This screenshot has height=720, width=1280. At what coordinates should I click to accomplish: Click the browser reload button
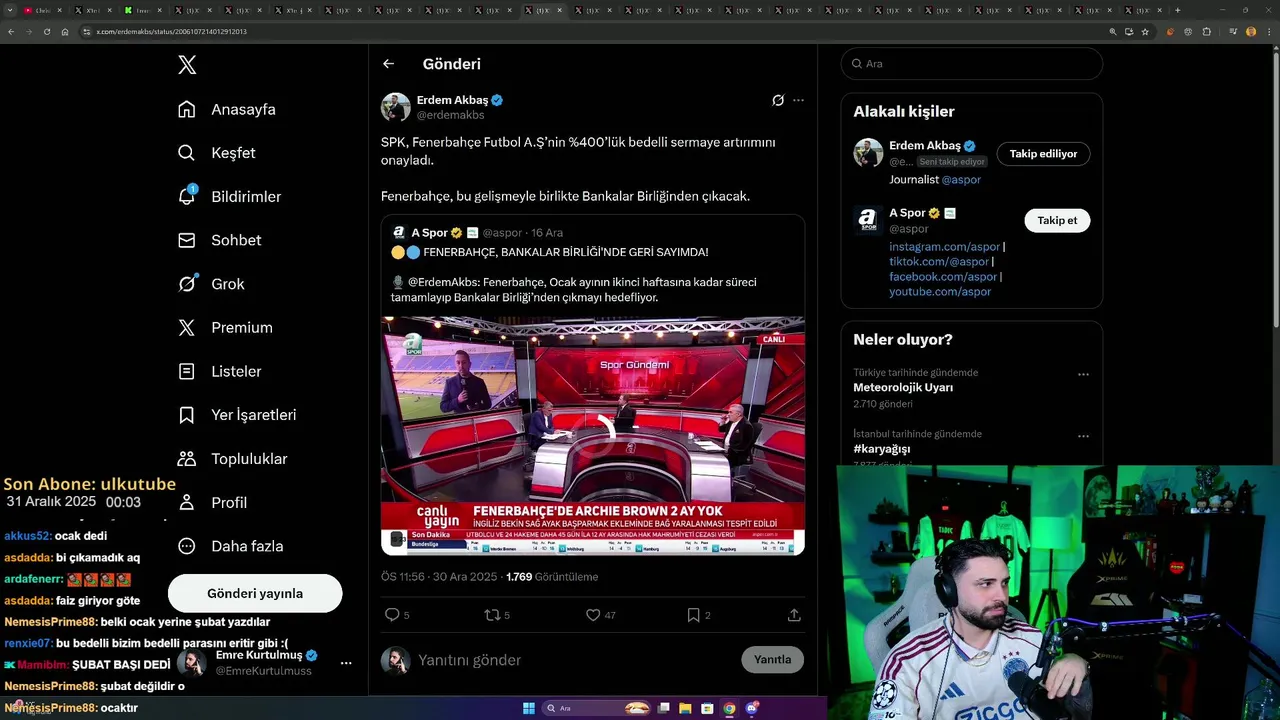pyautogui.click(x=46, y=31)
